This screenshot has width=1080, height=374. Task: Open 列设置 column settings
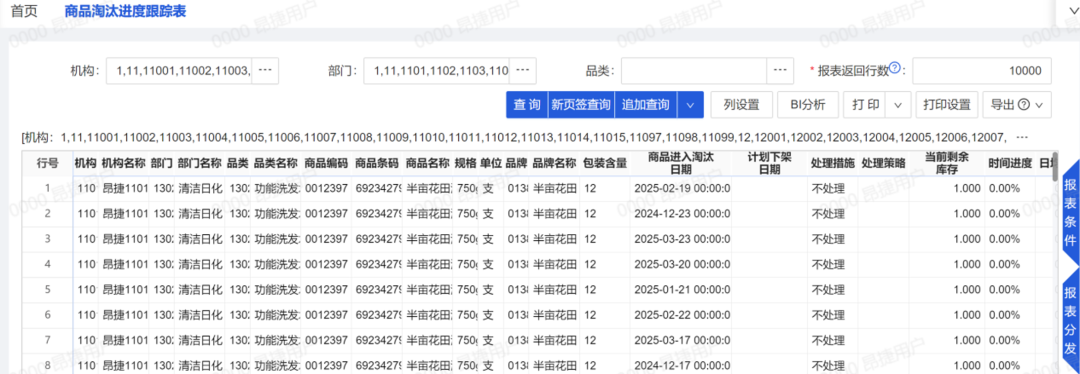tap(742, 105)
